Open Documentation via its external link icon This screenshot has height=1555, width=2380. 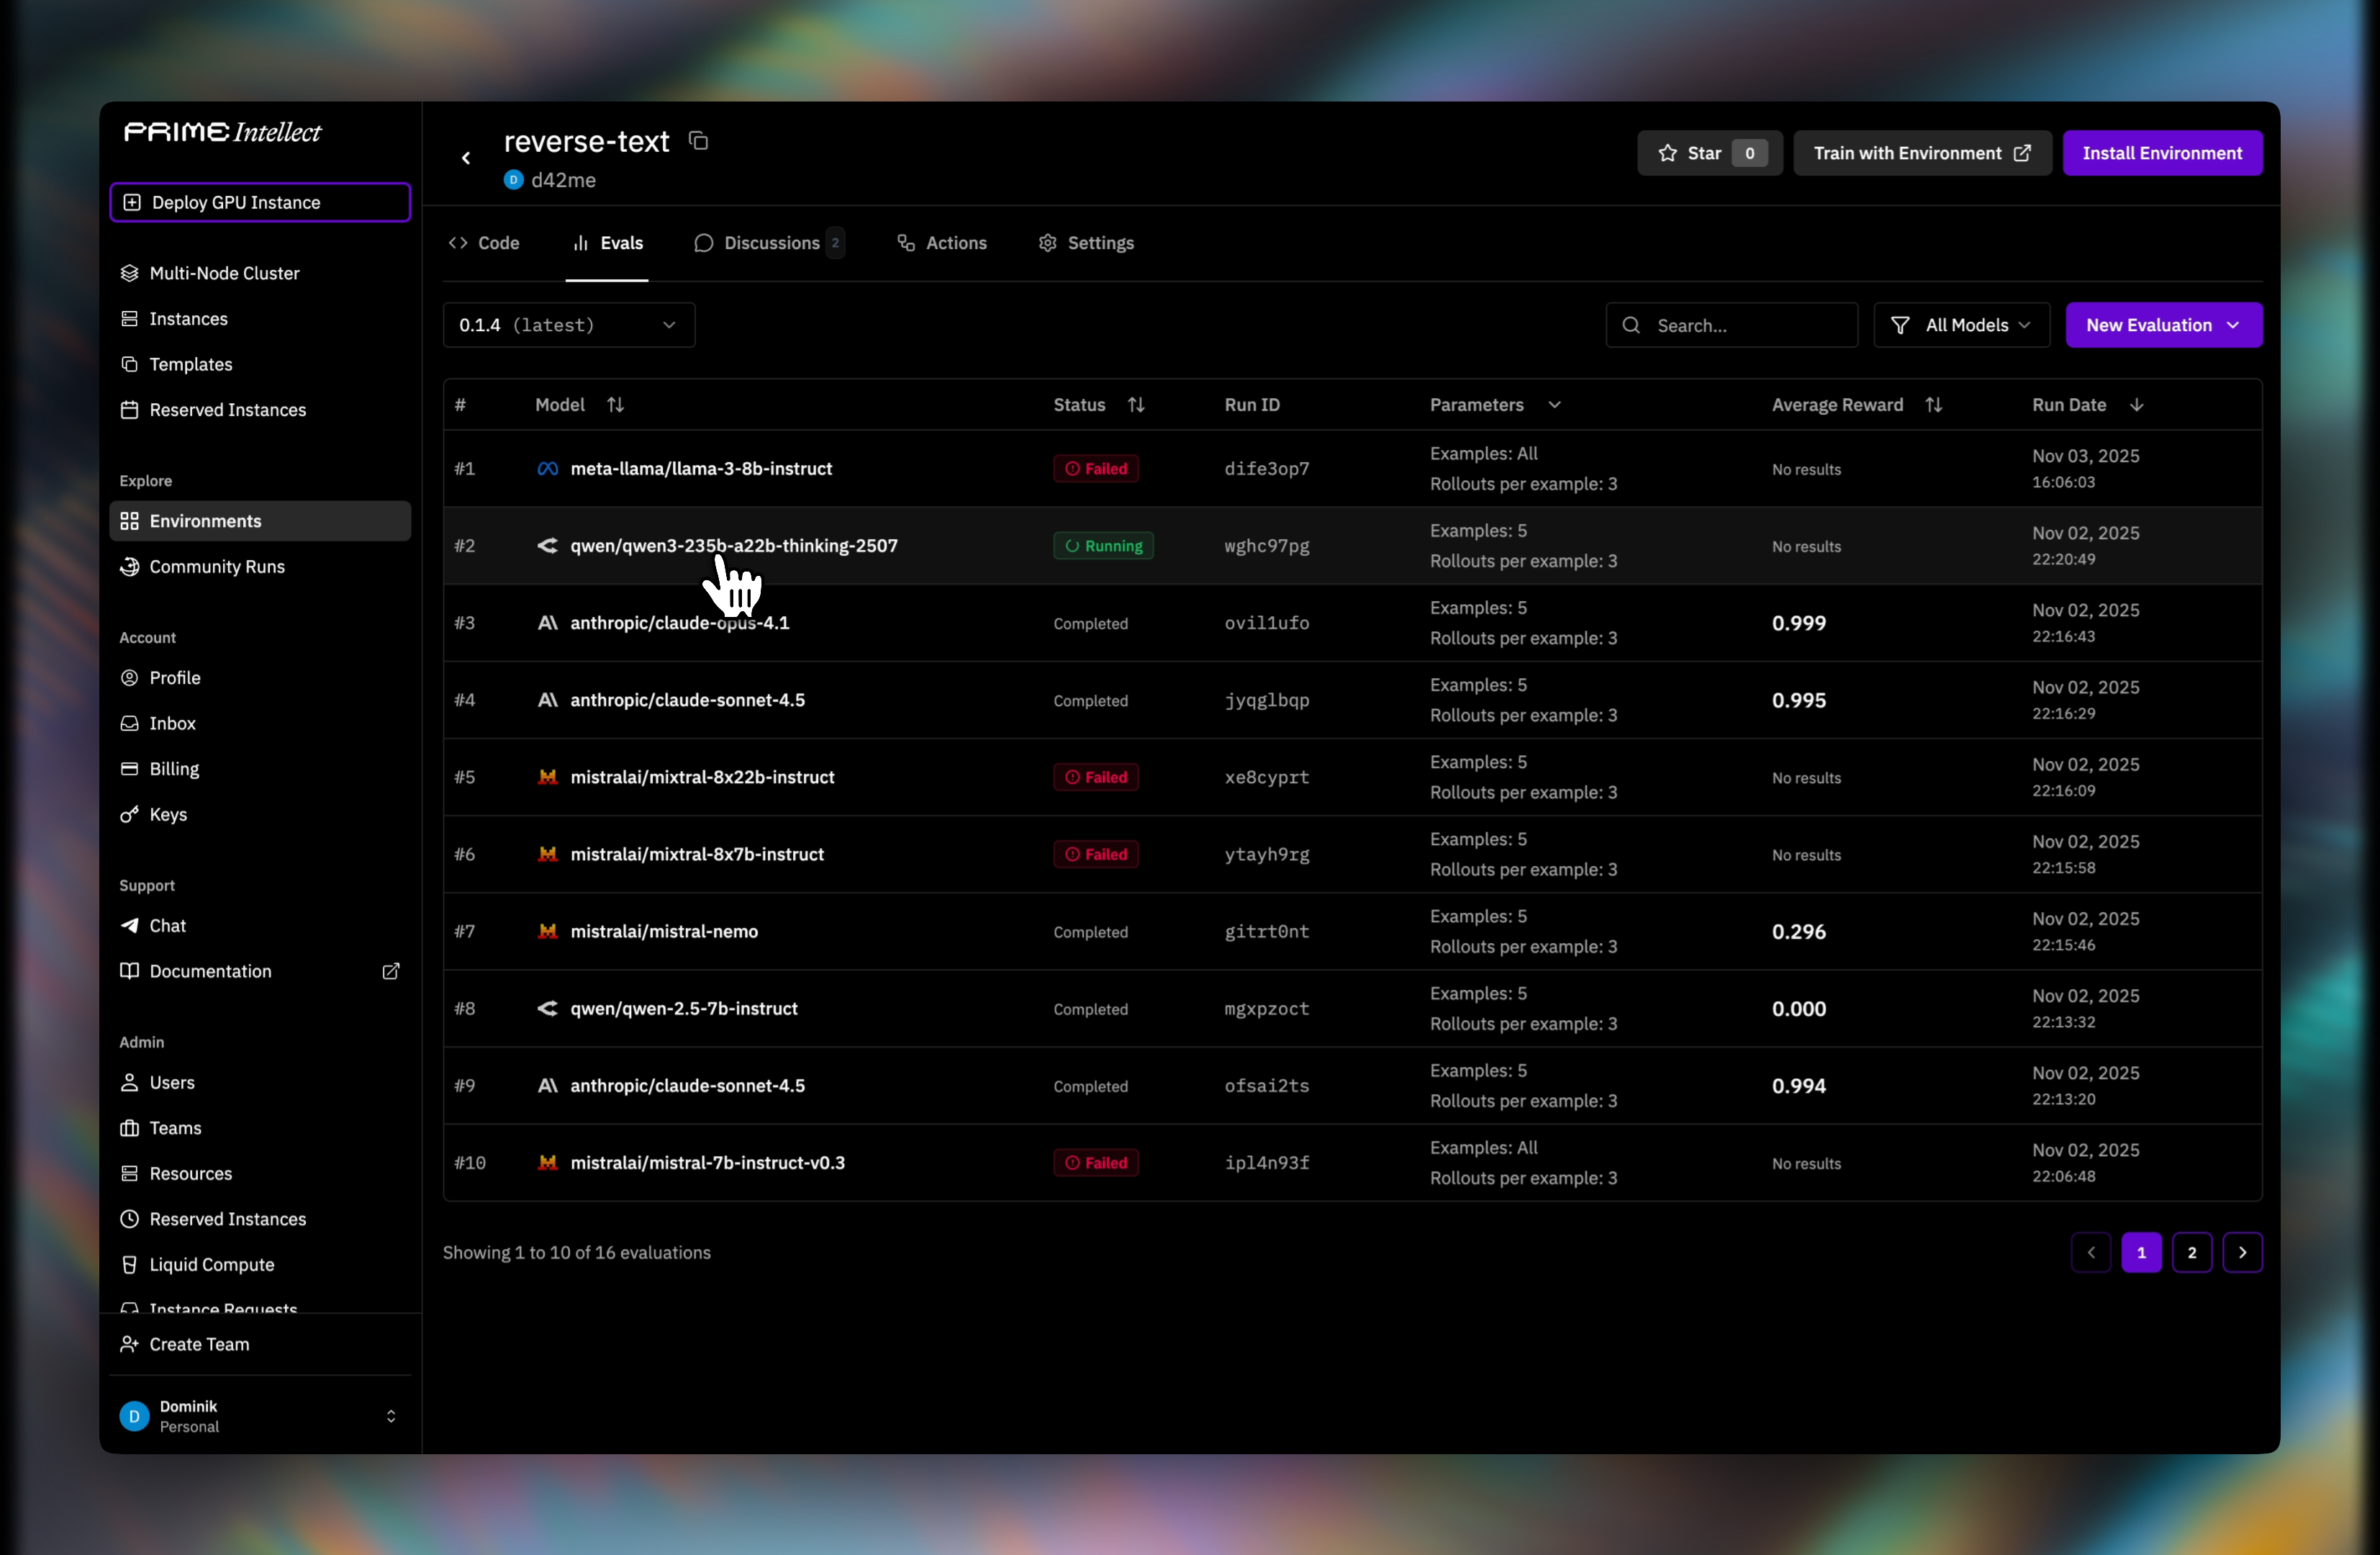point(391,971)
